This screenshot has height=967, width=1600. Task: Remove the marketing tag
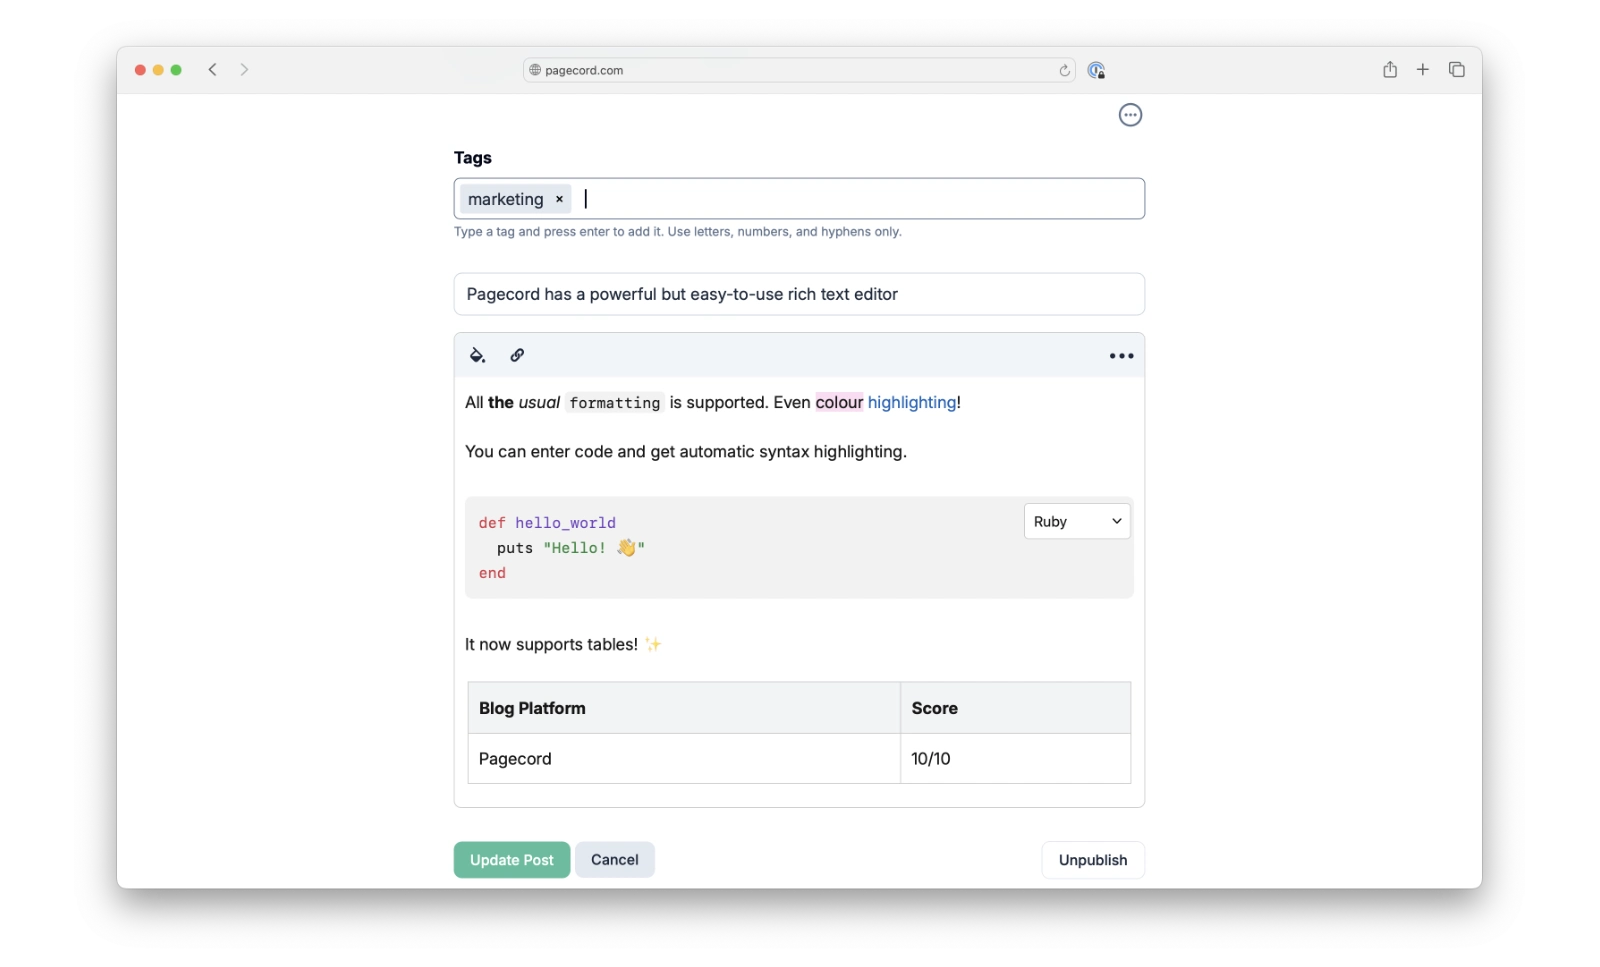(x=558, y=199)
